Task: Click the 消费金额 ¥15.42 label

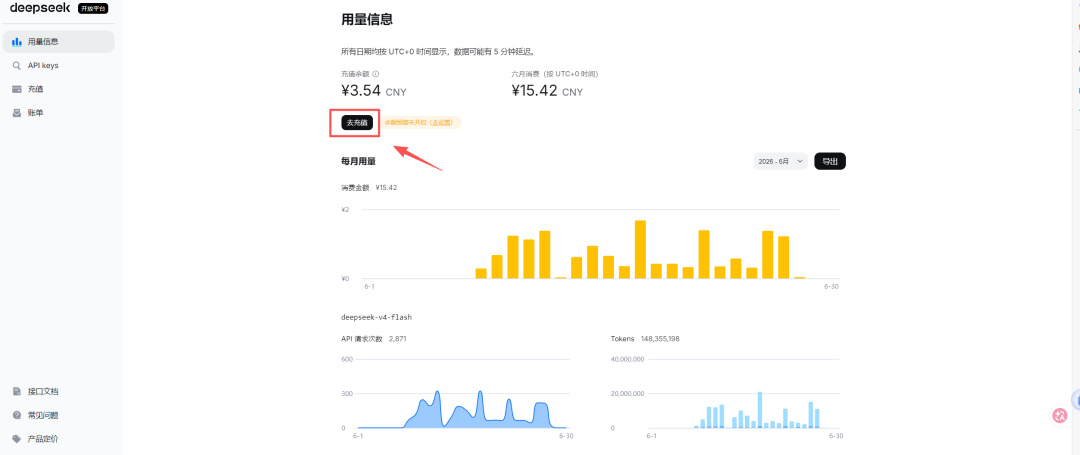Action: [369, 187]
